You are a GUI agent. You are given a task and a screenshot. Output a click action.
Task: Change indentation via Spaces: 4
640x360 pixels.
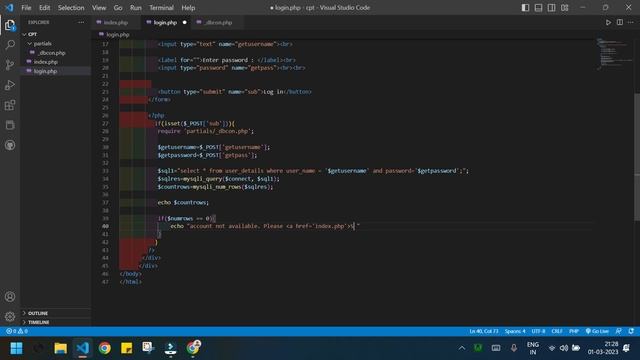[x=515, y=331]
